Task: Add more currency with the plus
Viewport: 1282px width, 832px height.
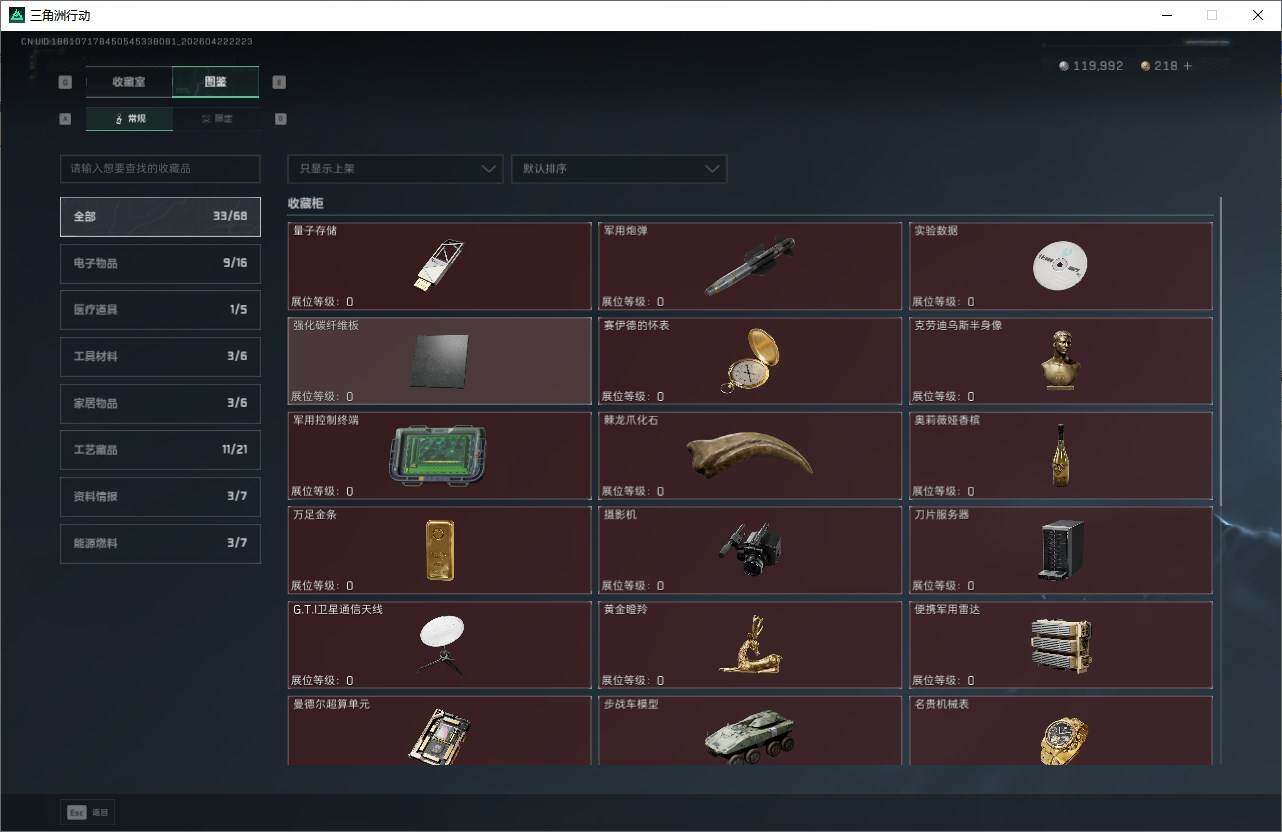Action: click(x=1188, y=66)
